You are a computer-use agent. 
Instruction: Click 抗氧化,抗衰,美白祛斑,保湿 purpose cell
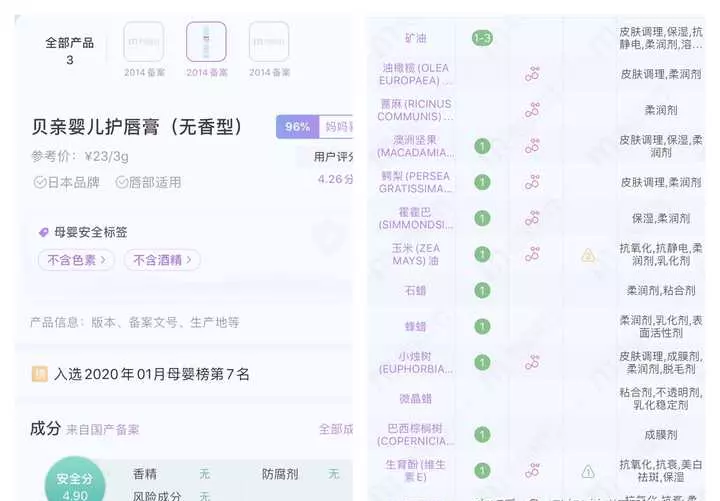661,471
